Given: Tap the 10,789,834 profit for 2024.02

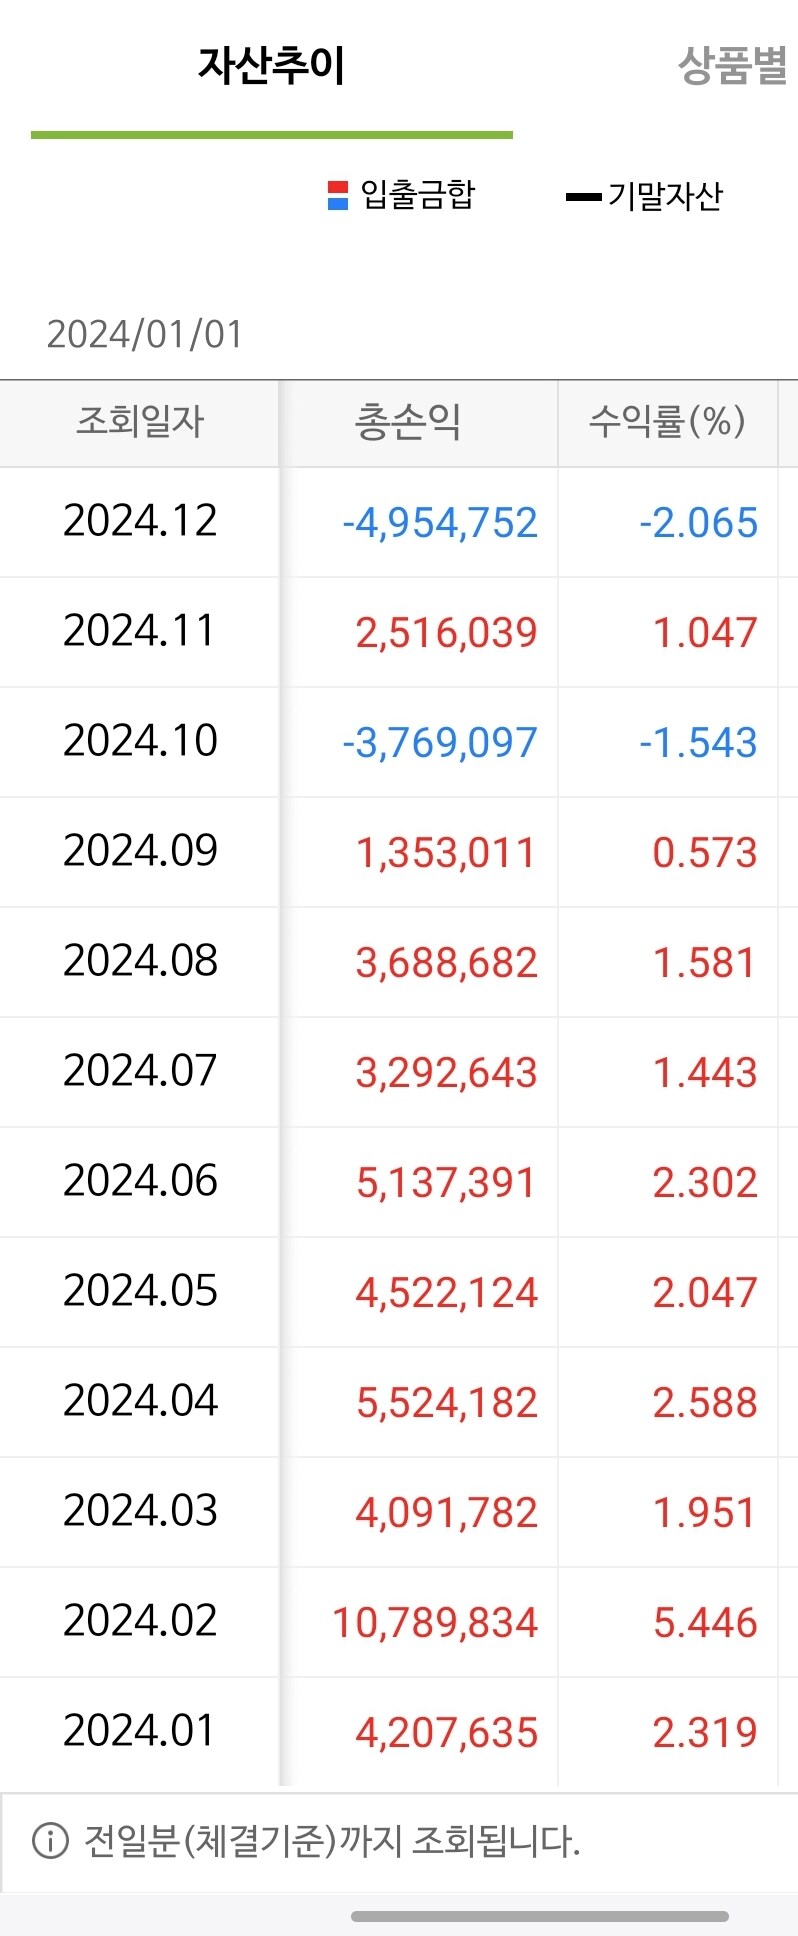Looking at the screenshot, I should tap(435, 1623).
